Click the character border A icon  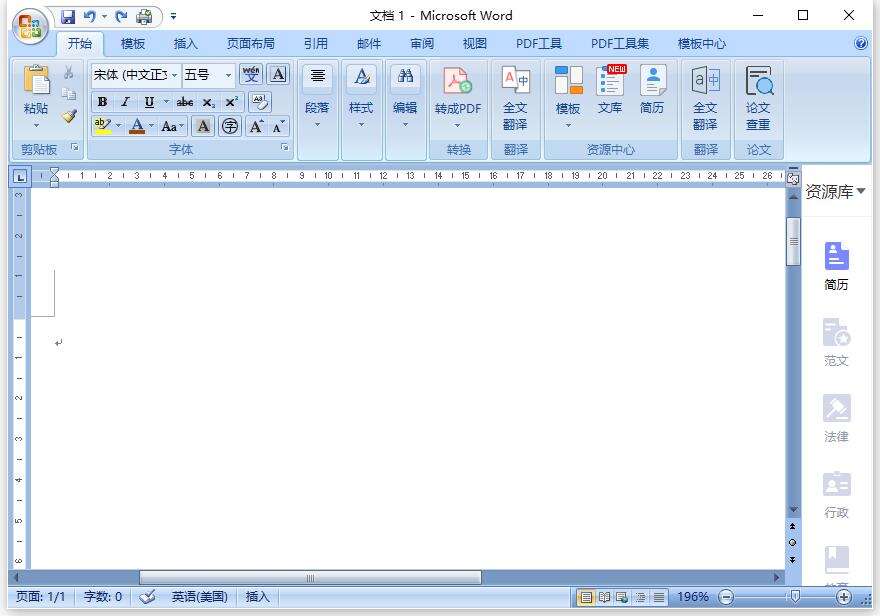click(278, 74)
